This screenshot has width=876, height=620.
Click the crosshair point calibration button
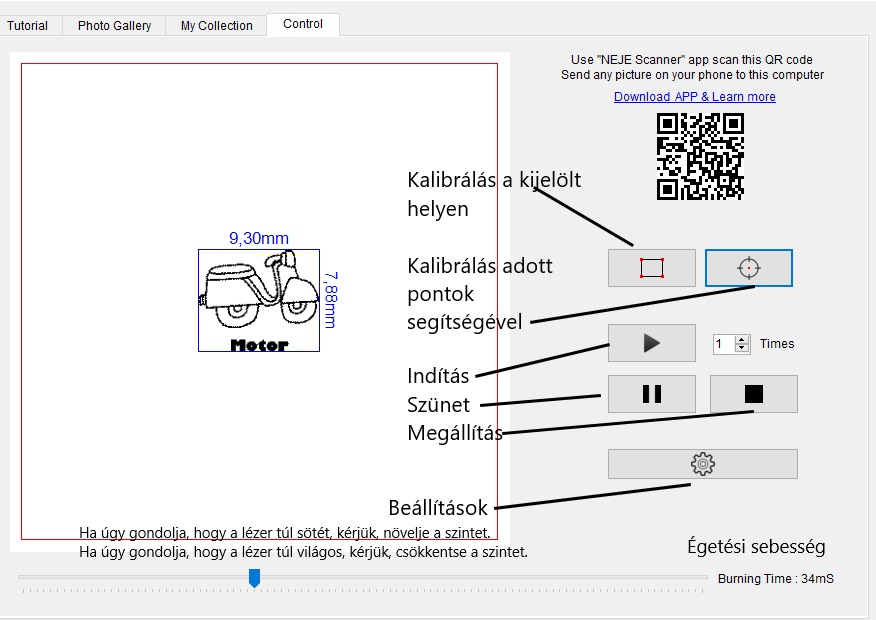[748, 268]
